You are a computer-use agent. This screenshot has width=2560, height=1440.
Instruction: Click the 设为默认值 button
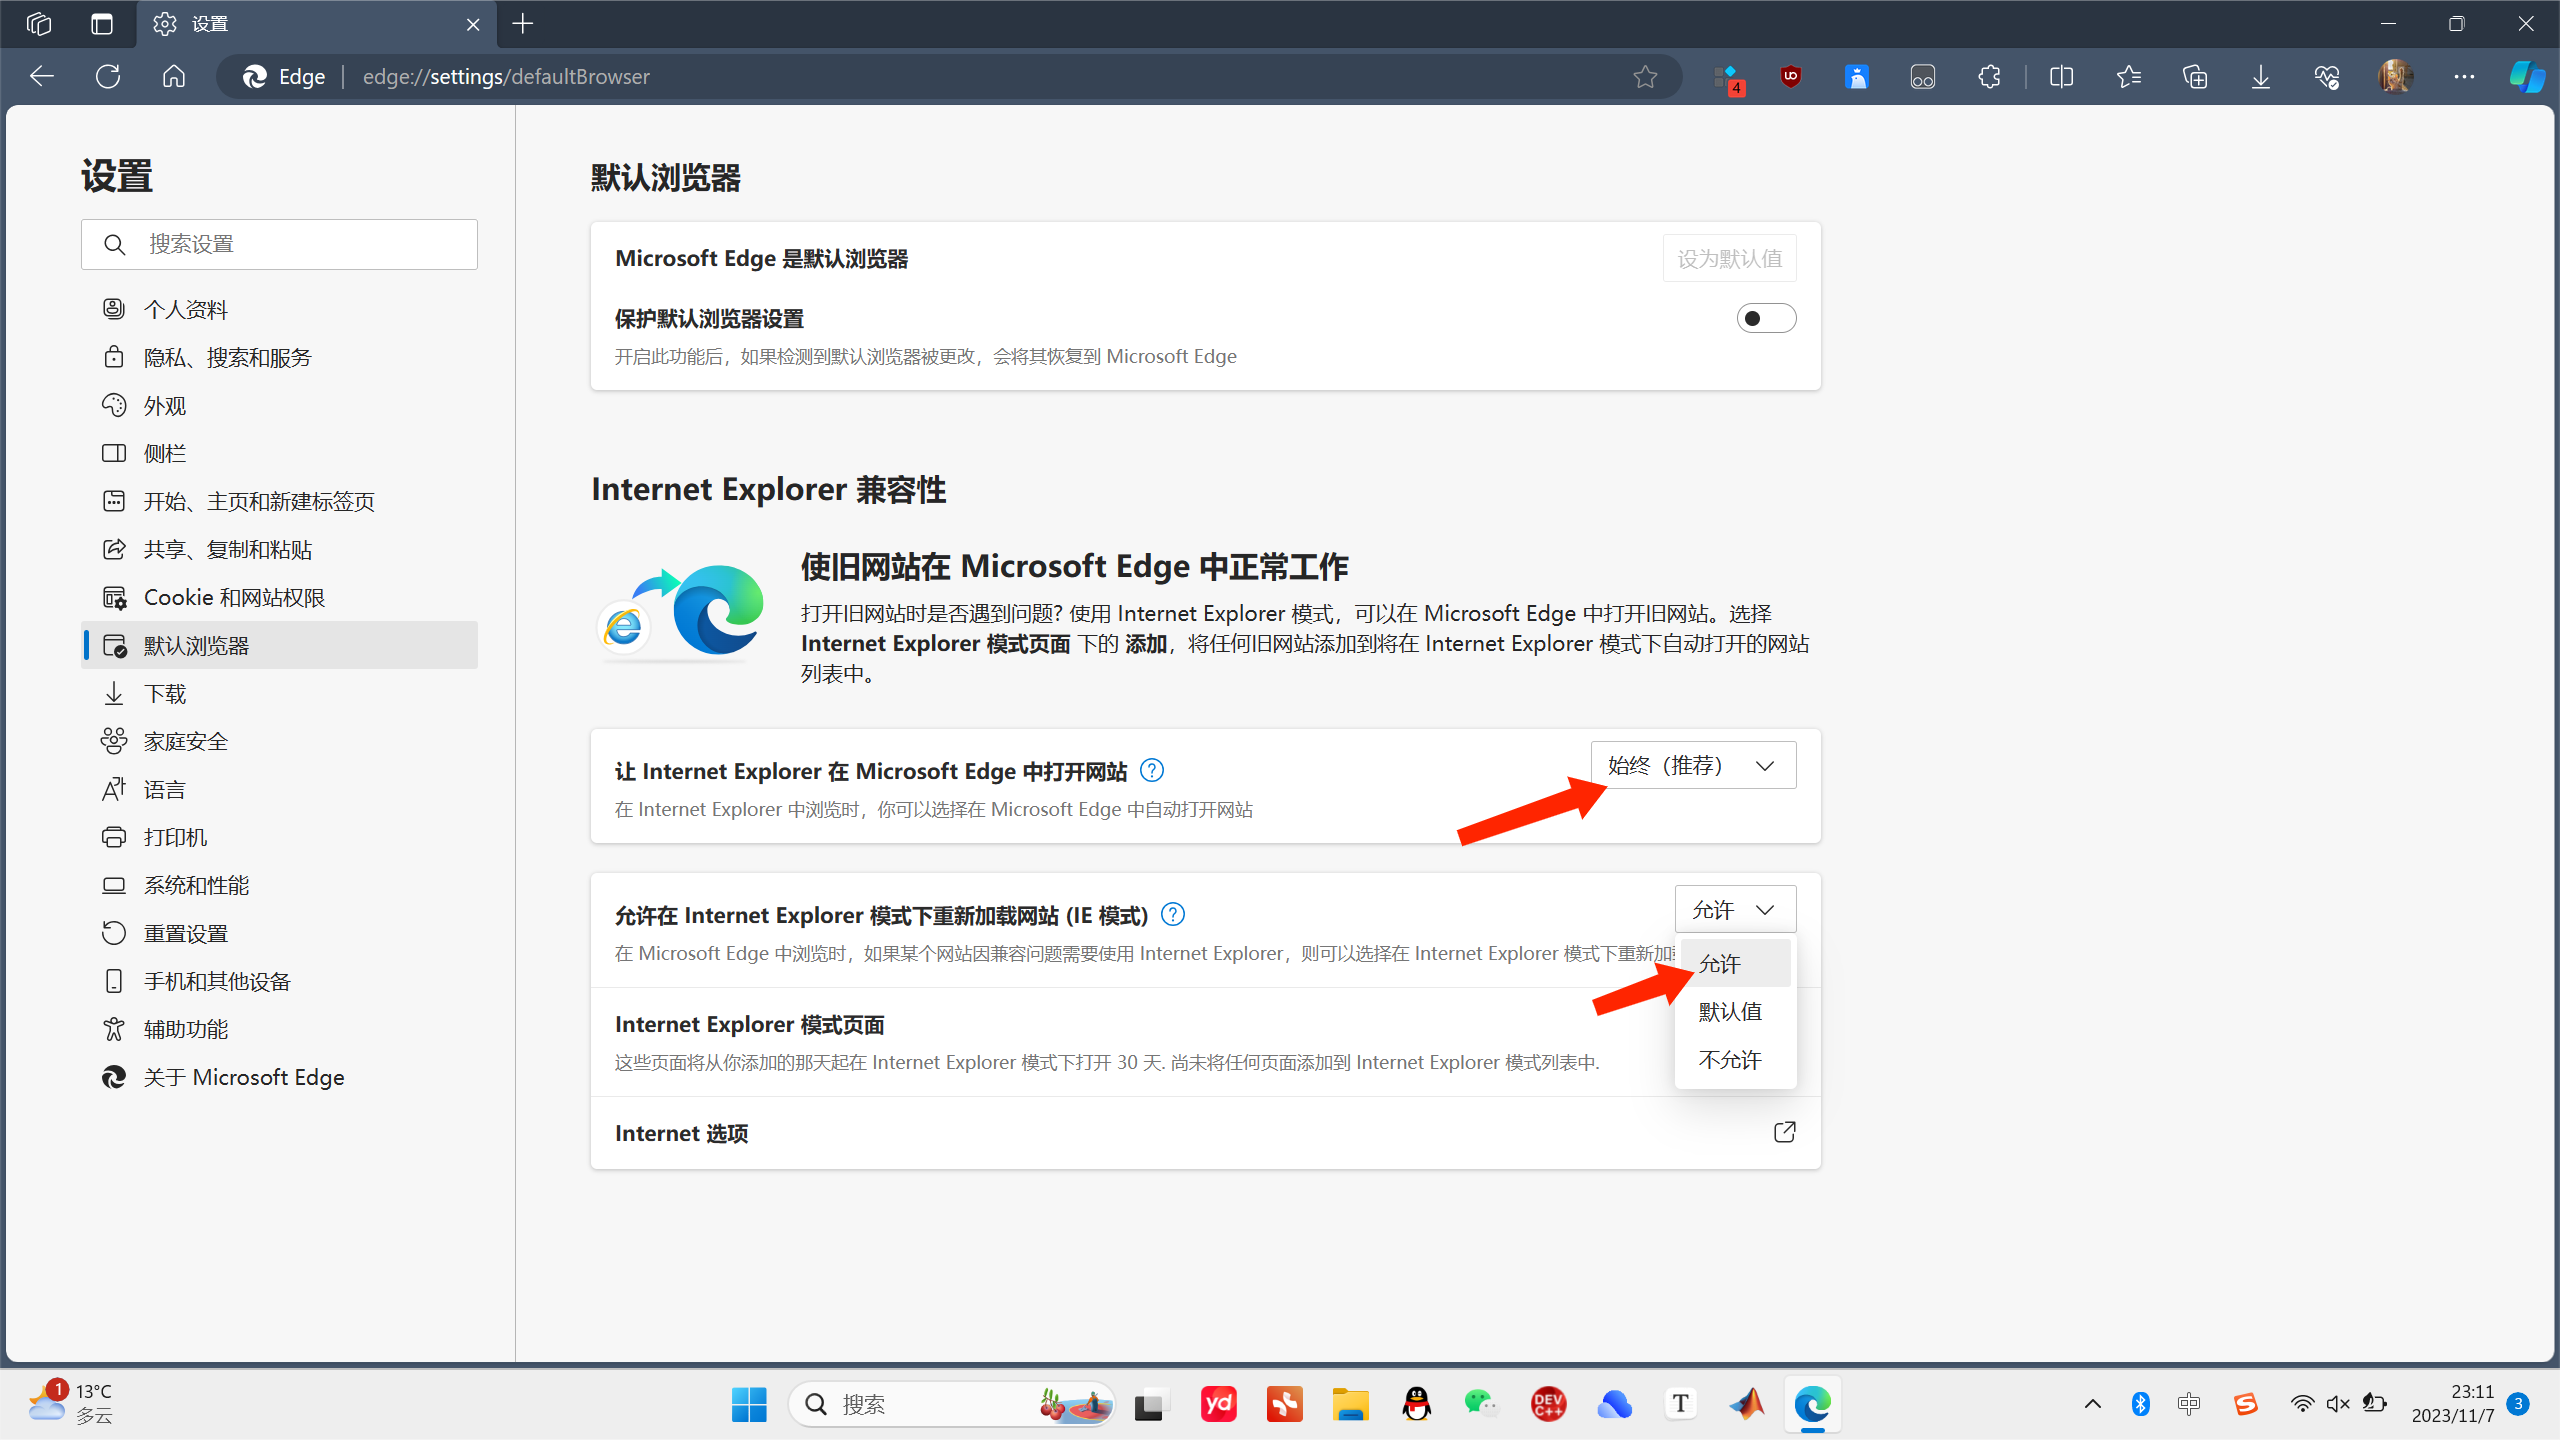click(x=1729, y=258)
